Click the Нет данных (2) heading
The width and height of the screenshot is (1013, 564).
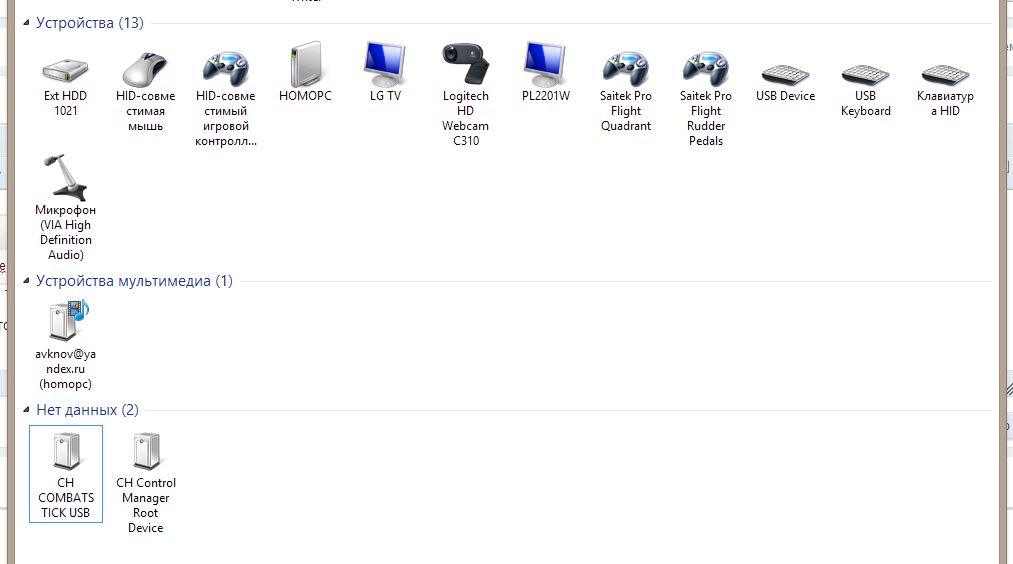[x=87, y=410]
